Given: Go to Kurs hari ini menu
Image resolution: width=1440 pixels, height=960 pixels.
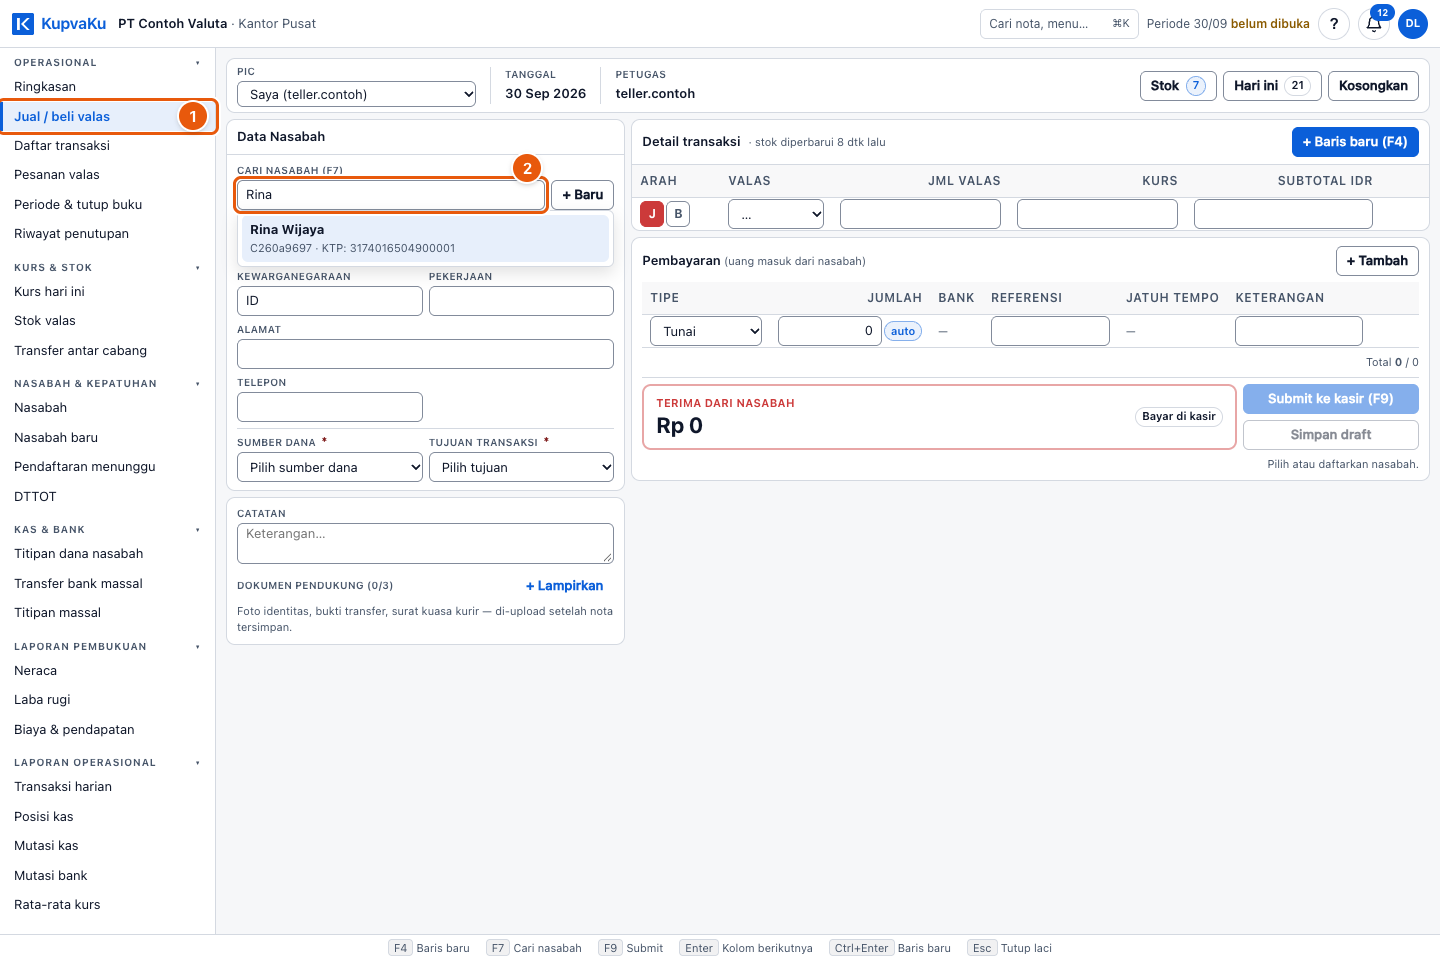Looking at the screenshot, I should (108, 292).
